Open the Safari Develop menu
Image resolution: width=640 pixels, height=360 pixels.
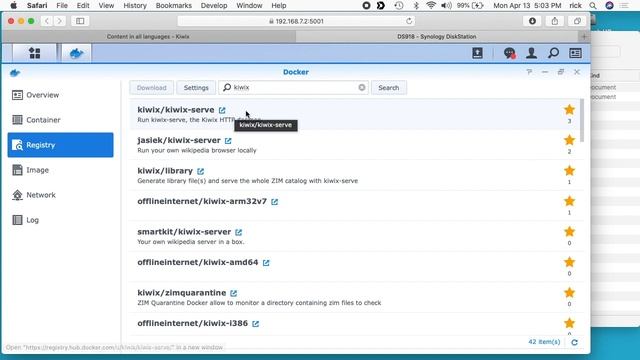click(x=214, y=6)
